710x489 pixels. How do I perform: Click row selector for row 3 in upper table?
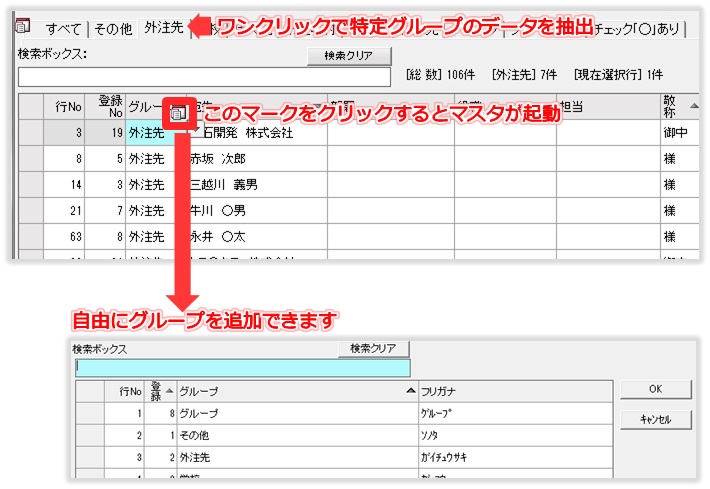click(31, 133)
